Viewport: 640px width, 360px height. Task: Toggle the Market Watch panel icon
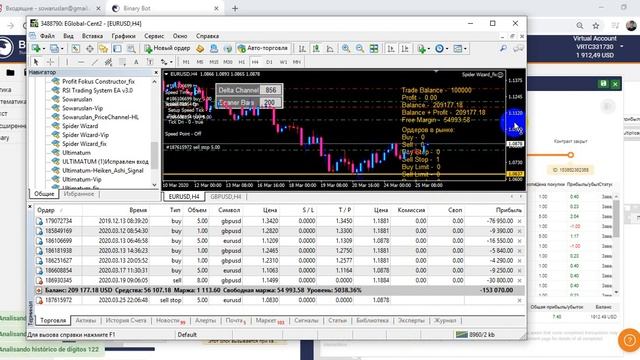pyautogui.click(x=76, y=49)
